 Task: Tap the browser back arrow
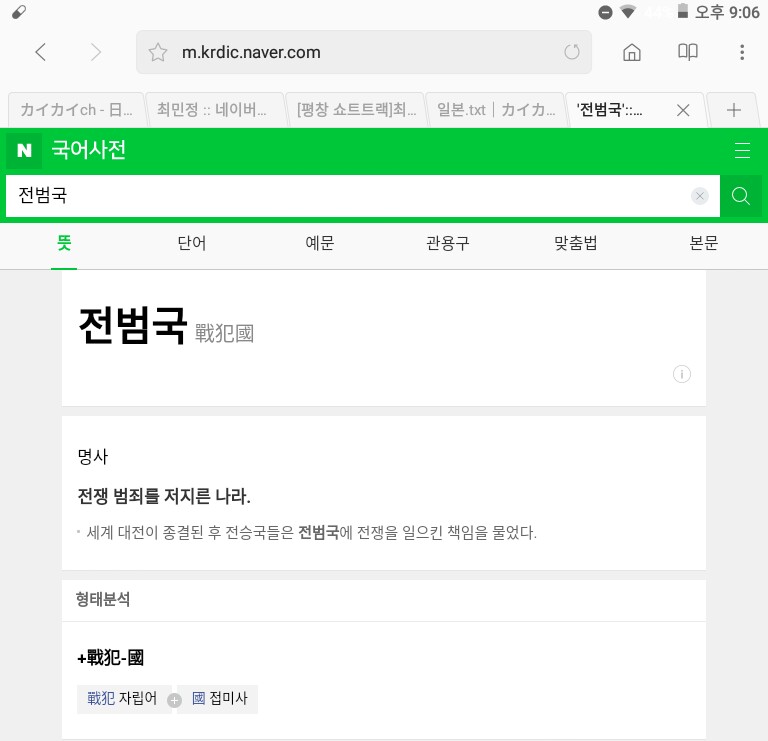[x=41, y=52]
